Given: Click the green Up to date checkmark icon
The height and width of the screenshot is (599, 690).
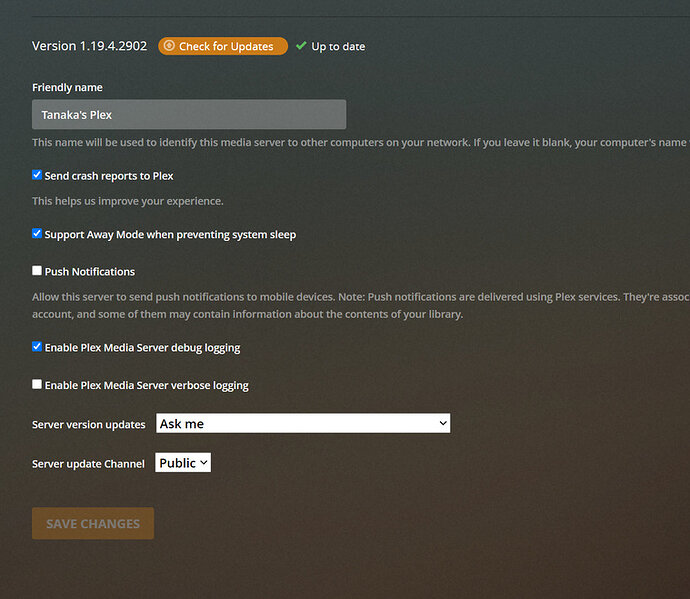Looking at the screenshot, I should 301,46.
